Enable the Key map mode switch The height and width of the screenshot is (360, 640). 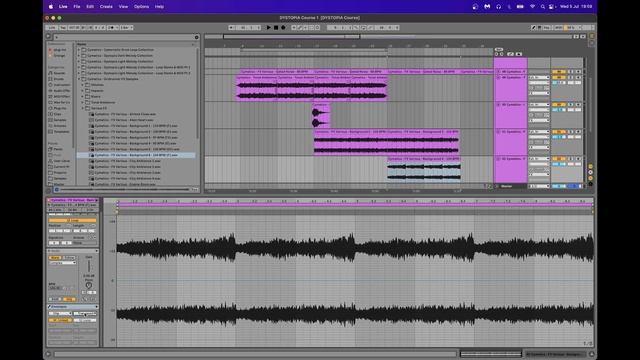pyautogui.click(x=547, y=28)
